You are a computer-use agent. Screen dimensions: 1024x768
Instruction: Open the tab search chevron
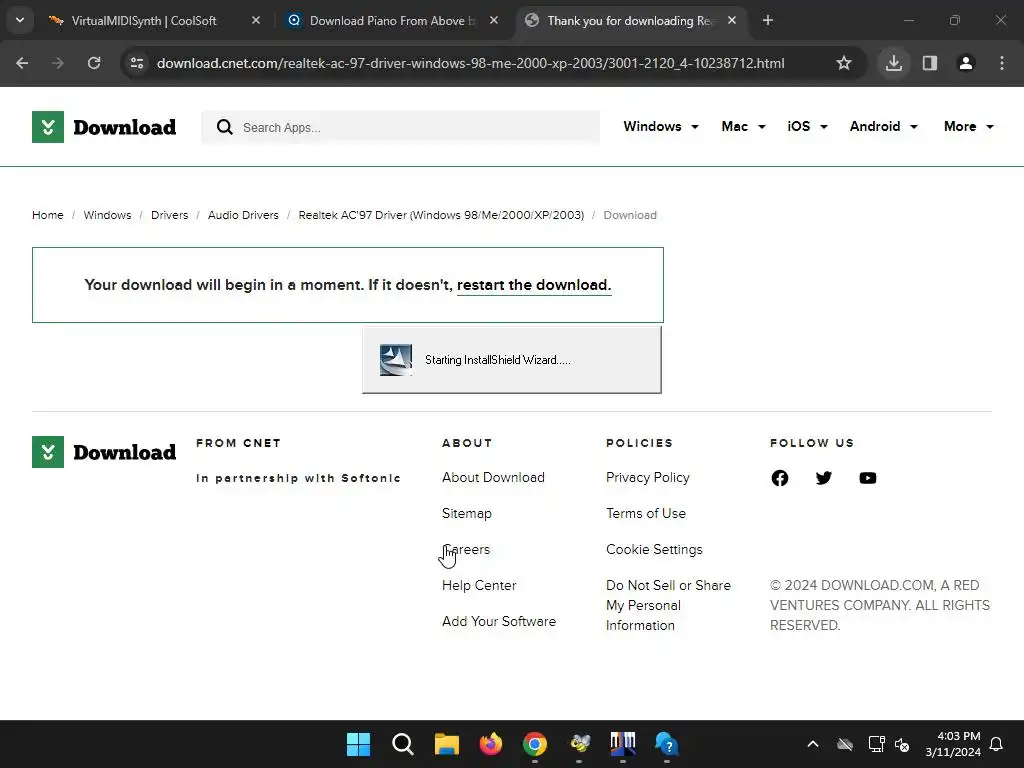coord(20,20)
